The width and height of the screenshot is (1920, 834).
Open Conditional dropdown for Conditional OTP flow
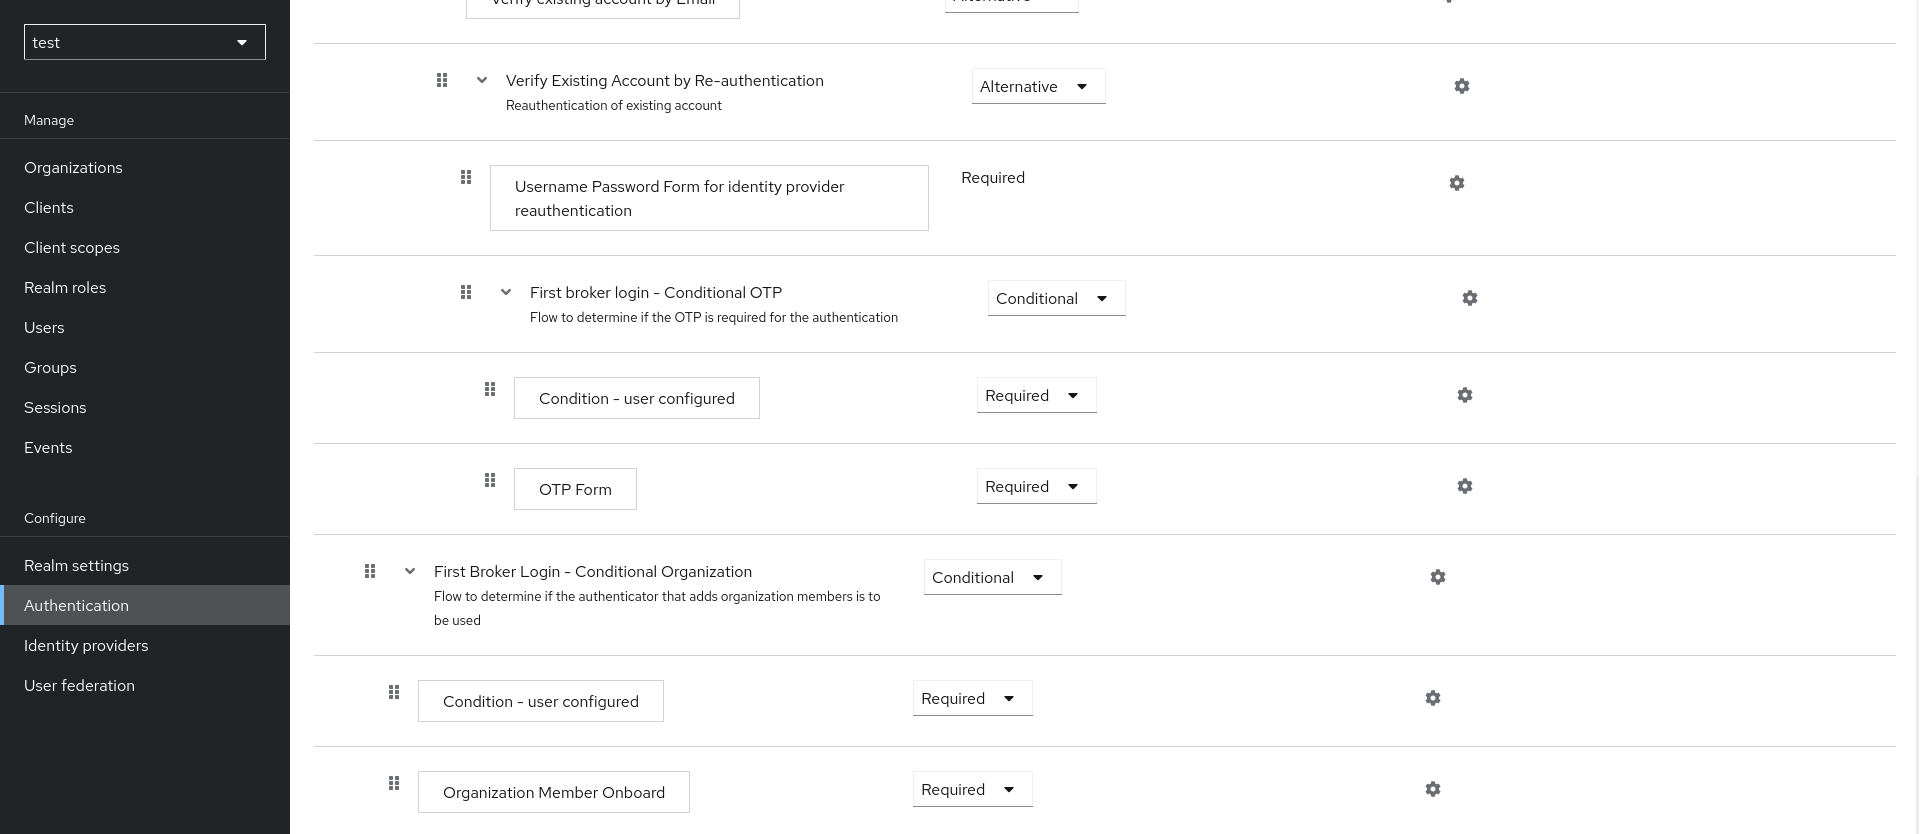point(1055,299)
